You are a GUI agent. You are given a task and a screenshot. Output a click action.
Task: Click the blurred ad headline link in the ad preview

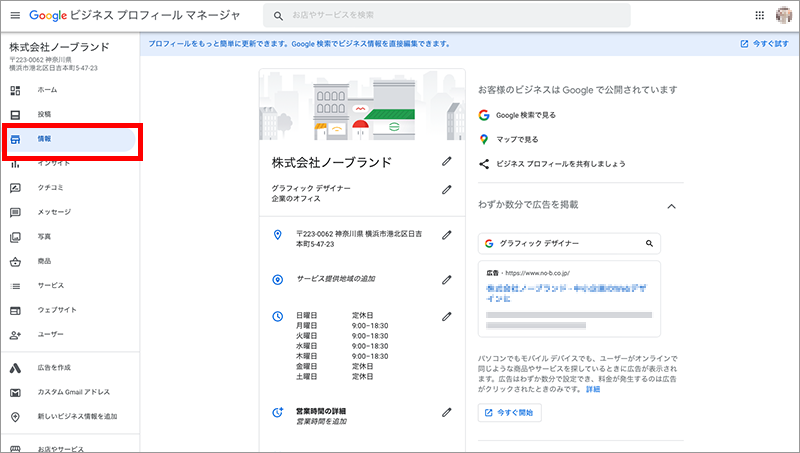[x=566, y=293]
